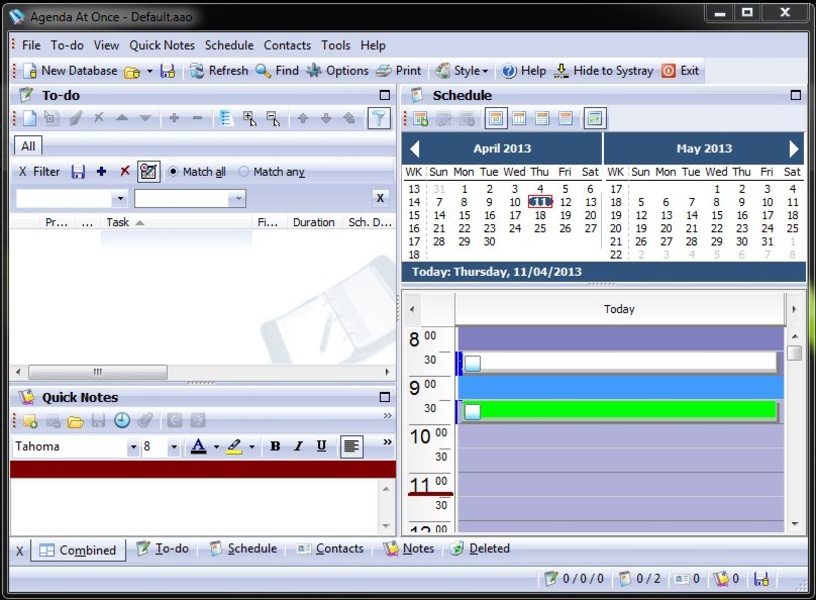The width and height of the screenshot is (816, 600).
Task: Open the open-database folder icon in main toolbar
Action: point(132,71)
